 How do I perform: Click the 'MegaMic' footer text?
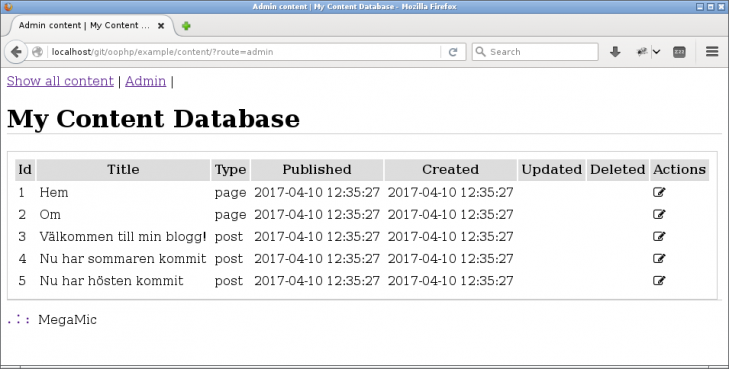[x=67, y=320]
